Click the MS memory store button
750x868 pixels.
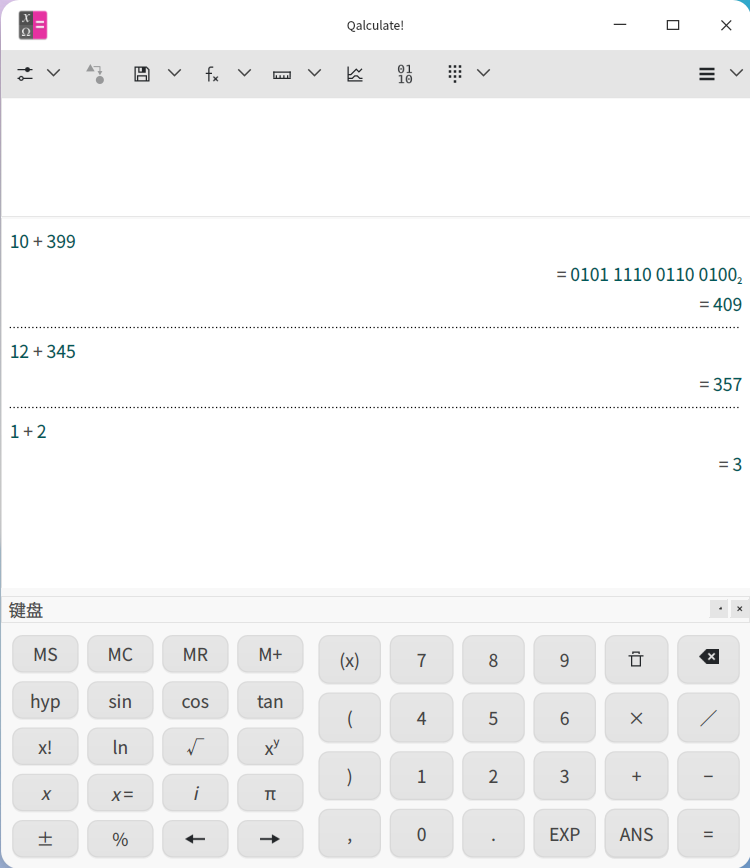(45, 654)
